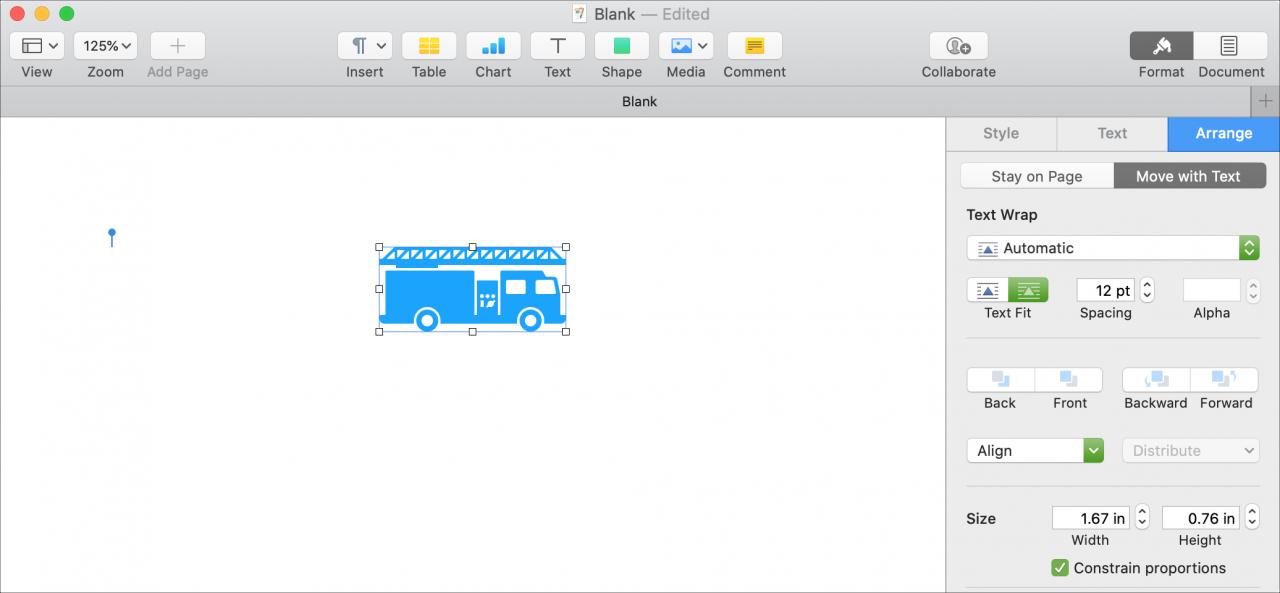
Task: Open the Document sidebar
Action: point(1230,46)
